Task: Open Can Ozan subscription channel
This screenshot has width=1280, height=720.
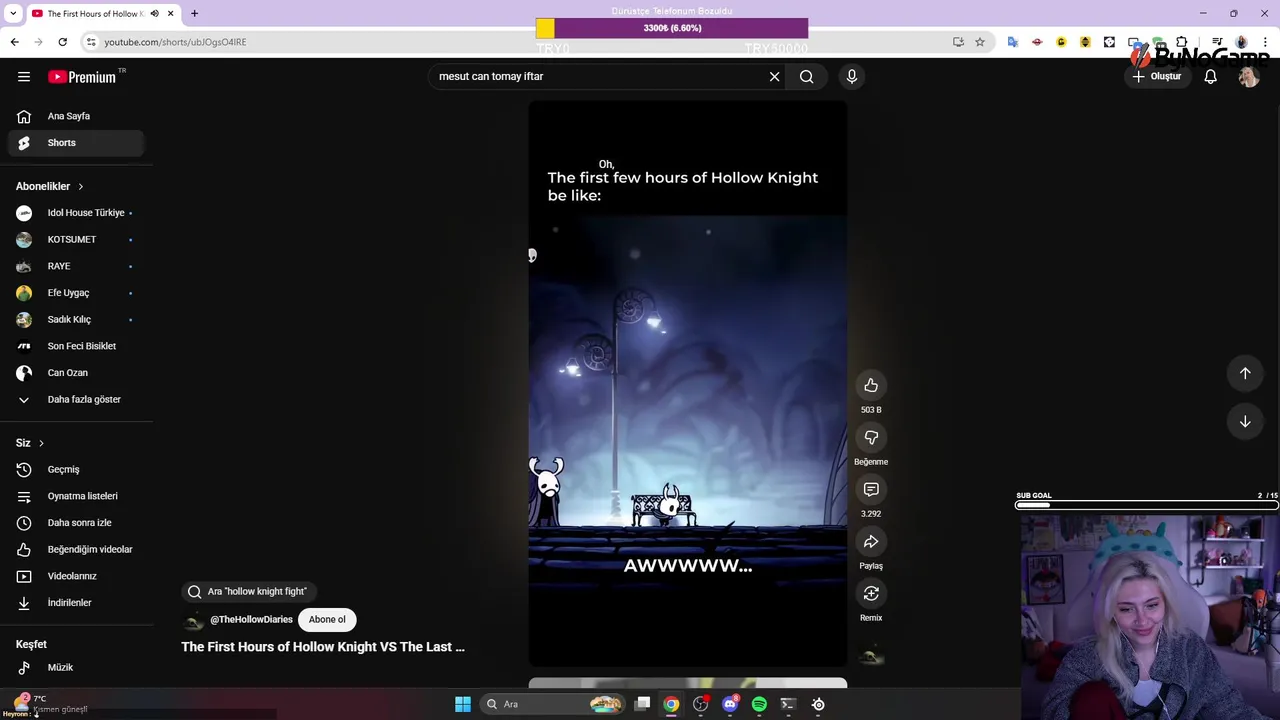Action: (76, 373)
